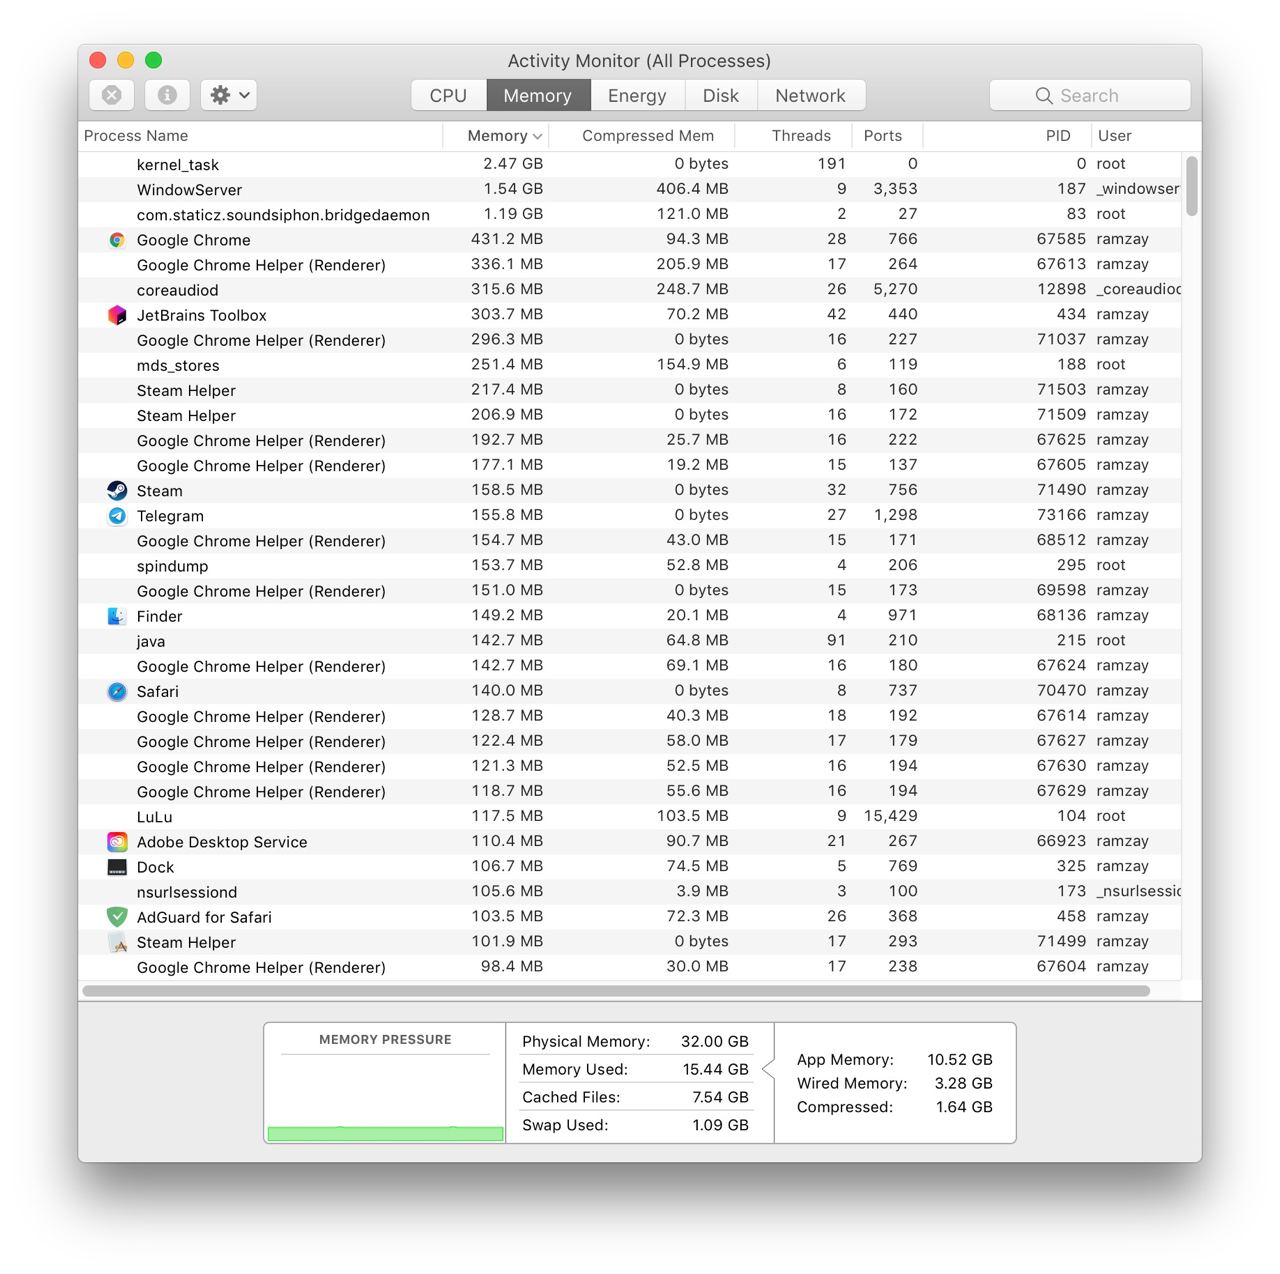The image size is (1280, 1274).
Task: Select the LuLu process row
Action: click(x=630, y=817)
